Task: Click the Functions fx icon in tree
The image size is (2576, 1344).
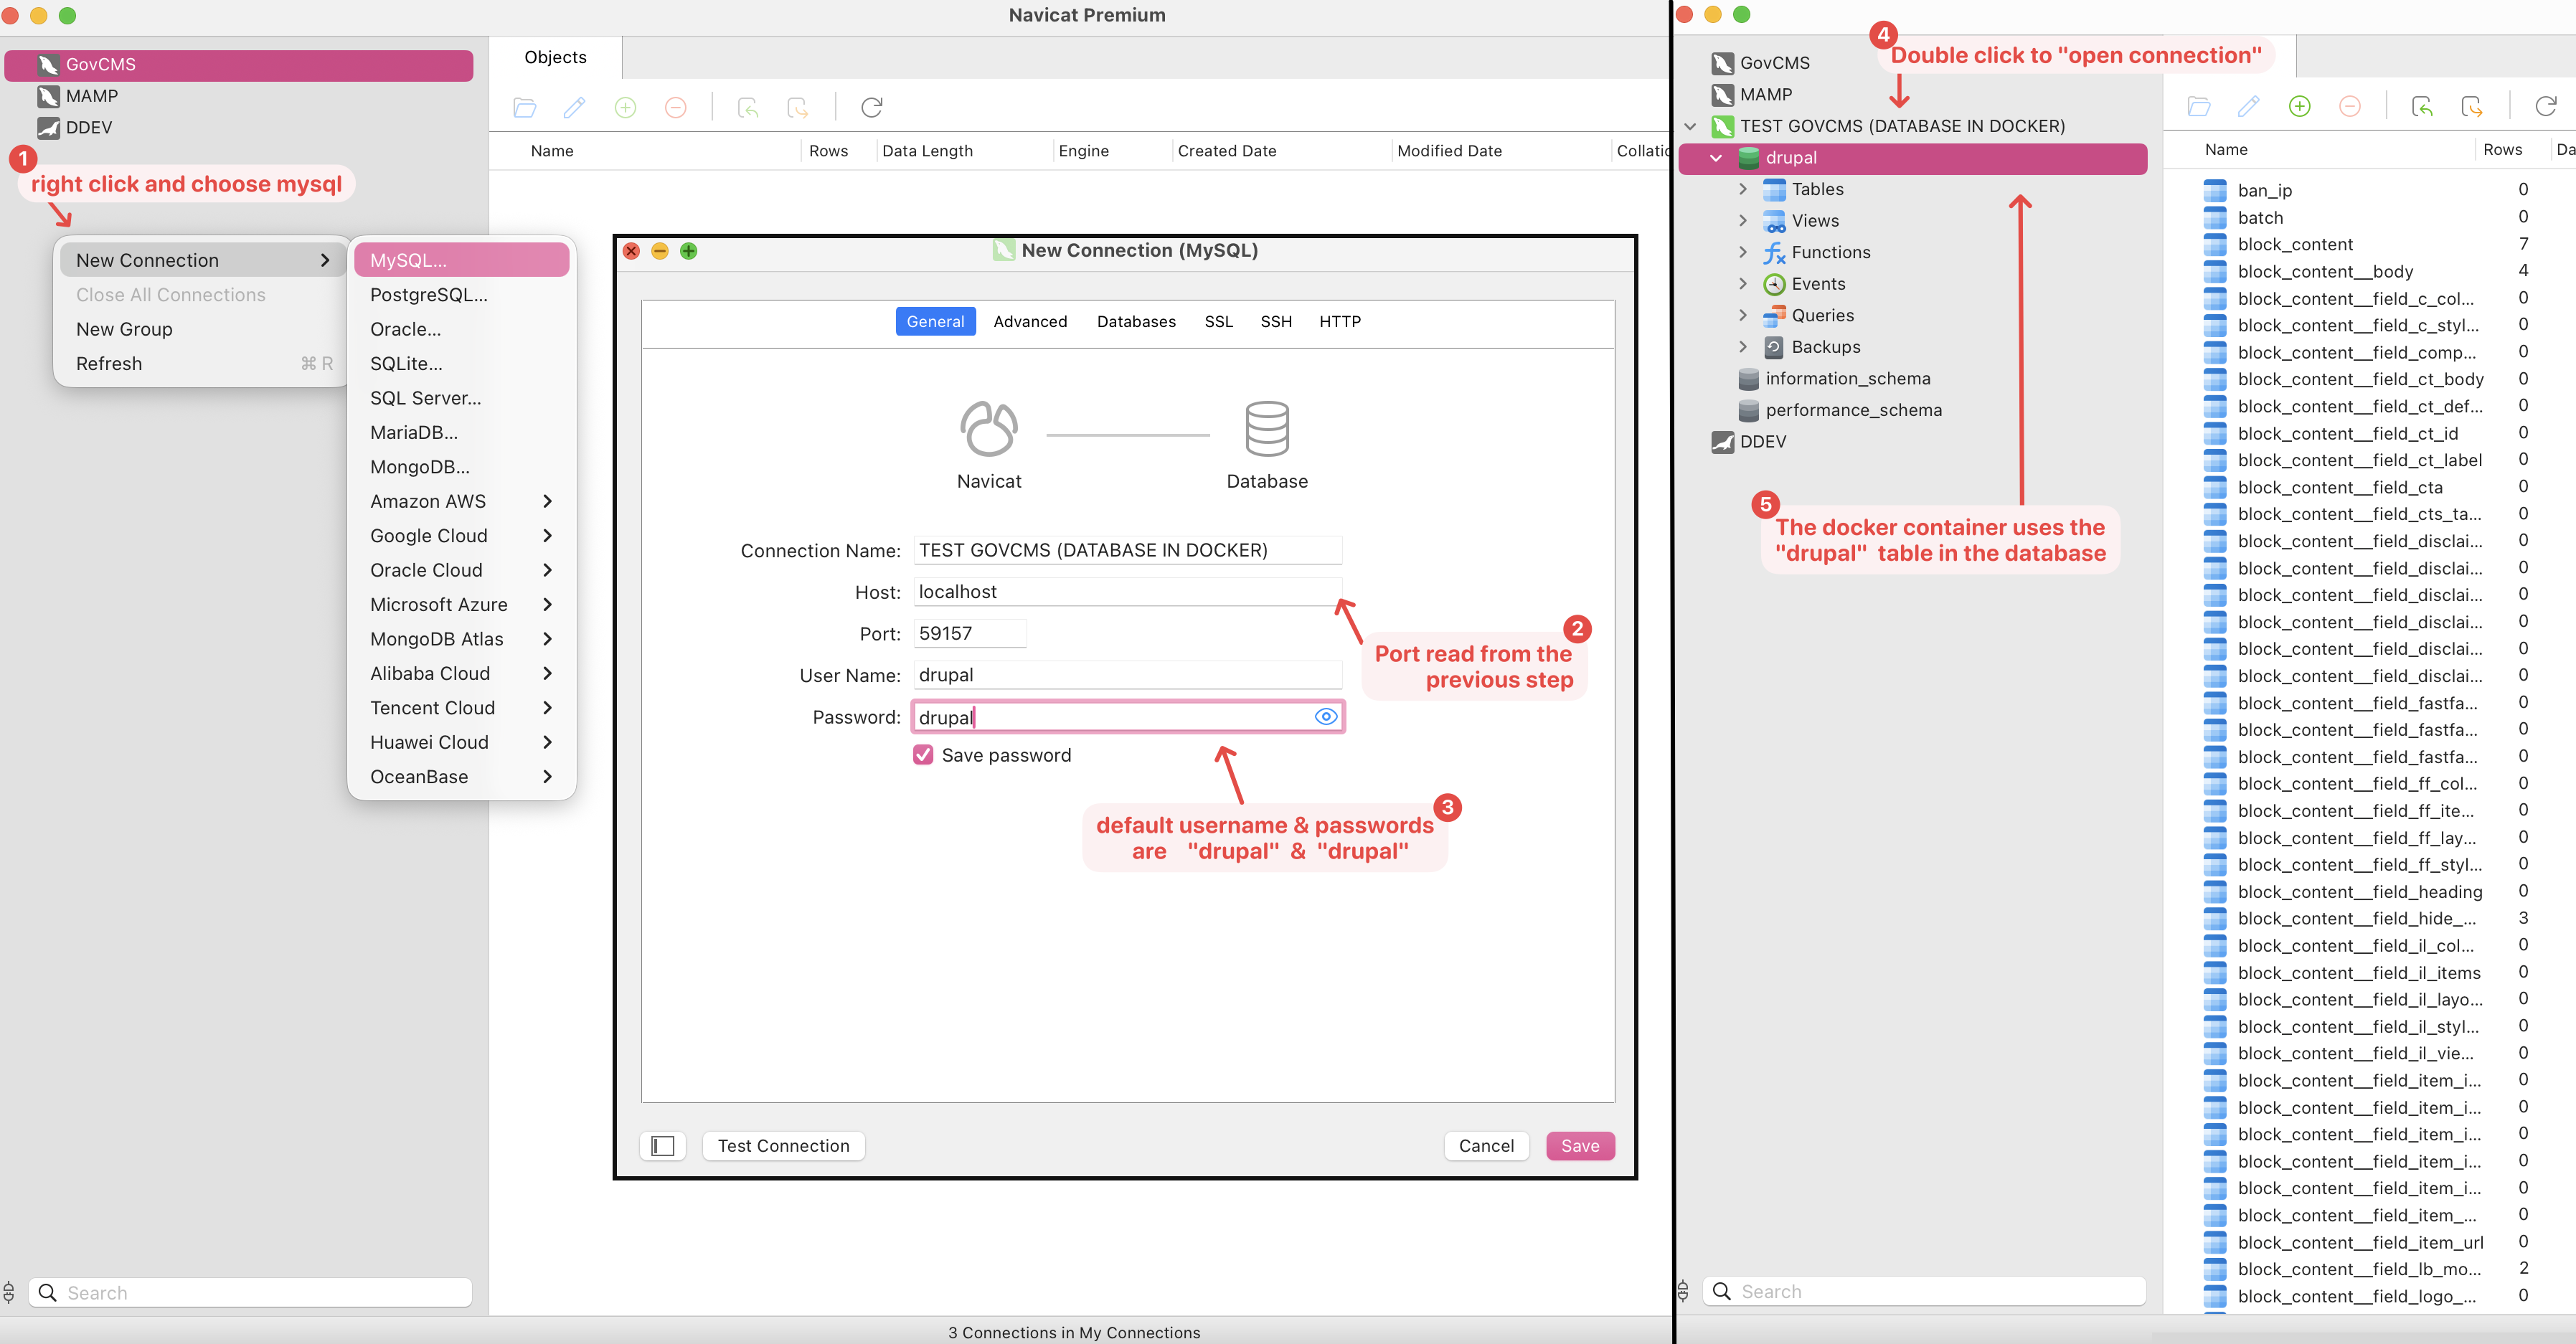Action: coord(1774,252)
